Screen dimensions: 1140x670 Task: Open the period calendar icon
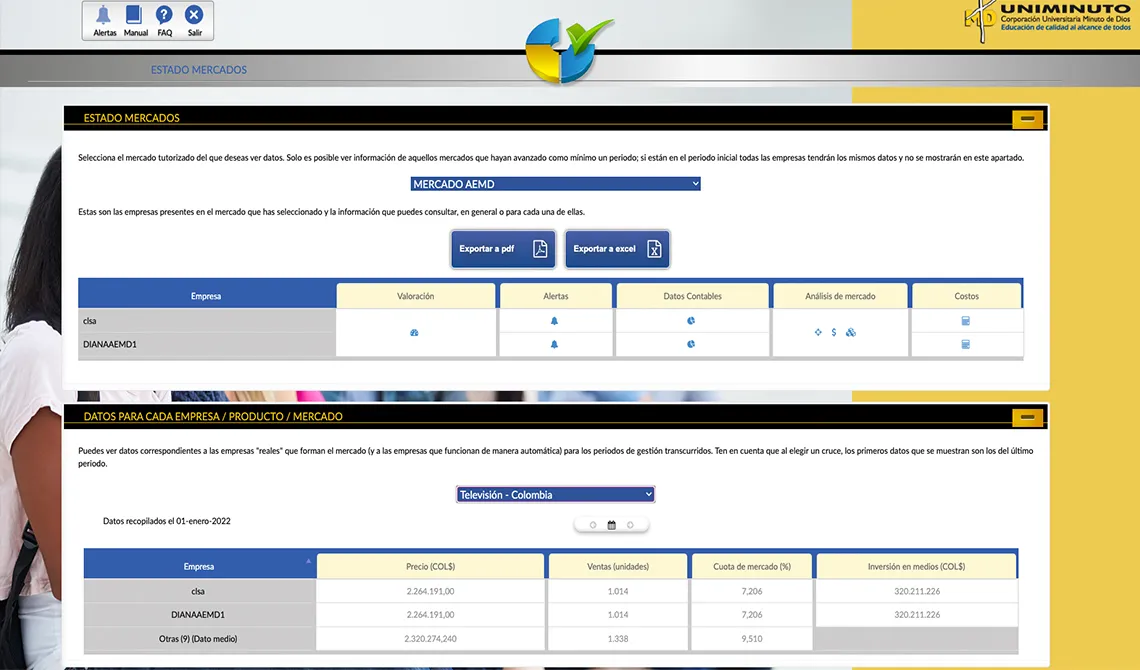[x=611, y=525]
